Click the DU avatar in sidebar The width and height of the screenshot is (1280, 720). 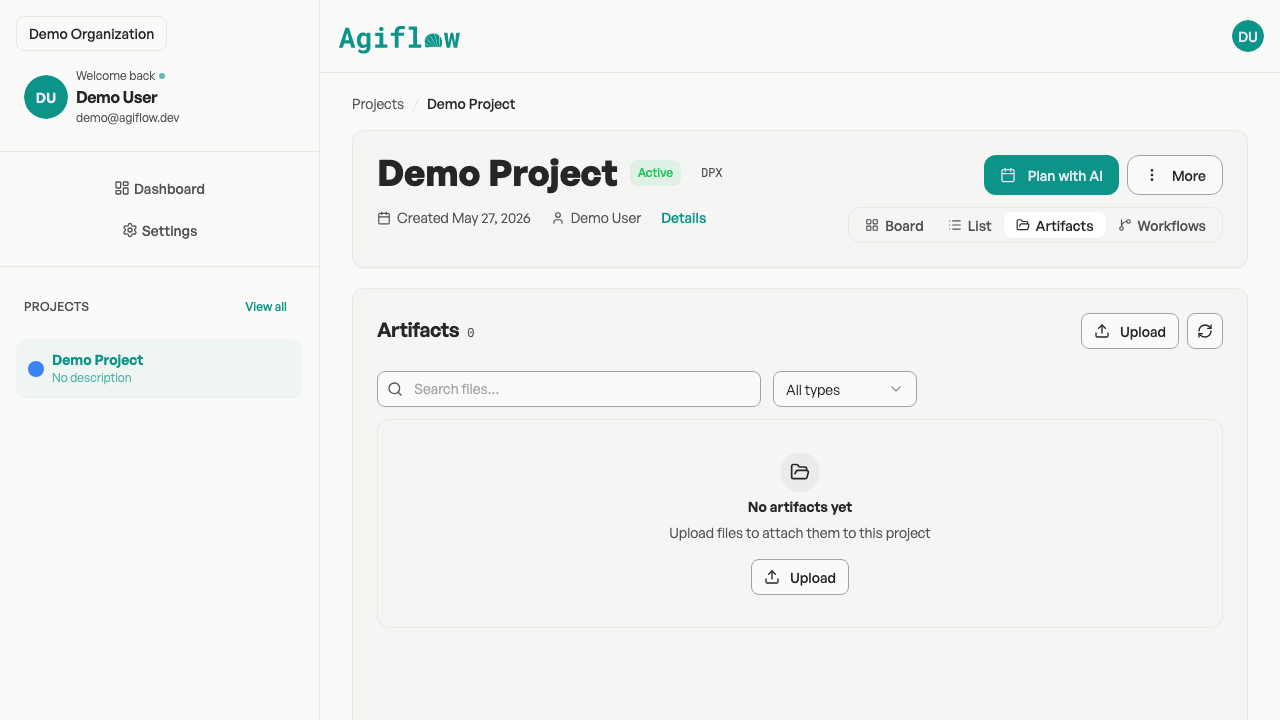pos(46,97)
